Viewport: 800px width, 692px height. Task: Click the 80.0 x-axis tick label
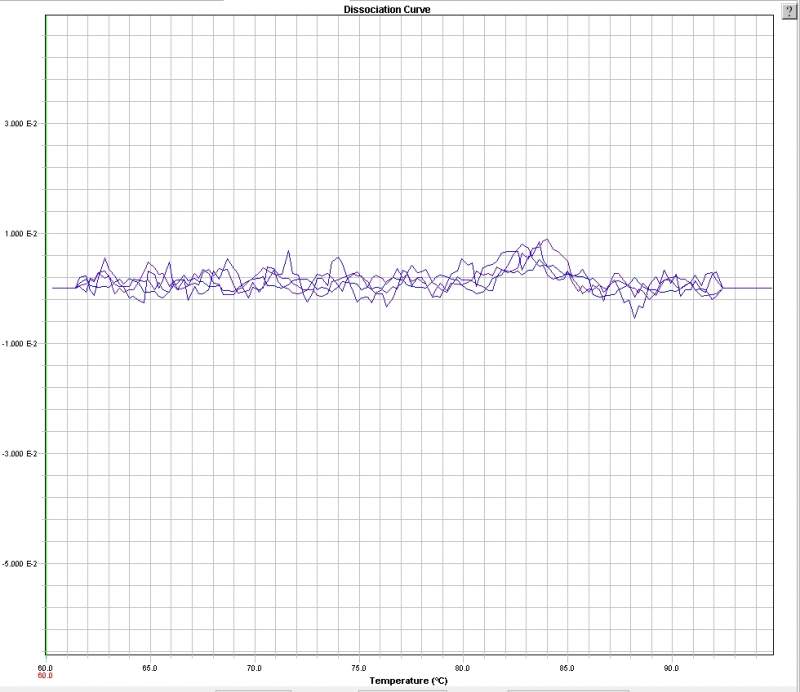[462, 668]
